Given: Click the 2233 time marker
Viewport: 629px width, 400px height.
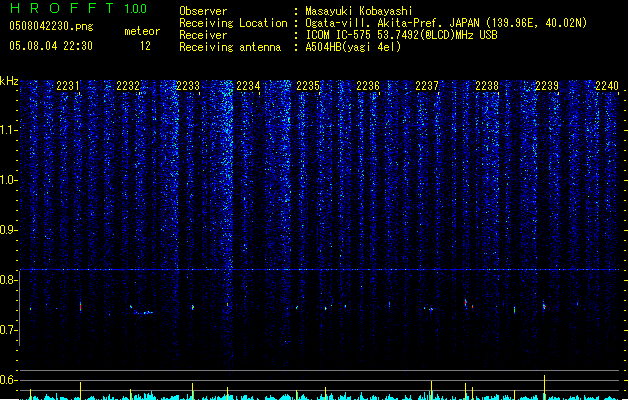Looking at the screenshot, I should point(188,85).
